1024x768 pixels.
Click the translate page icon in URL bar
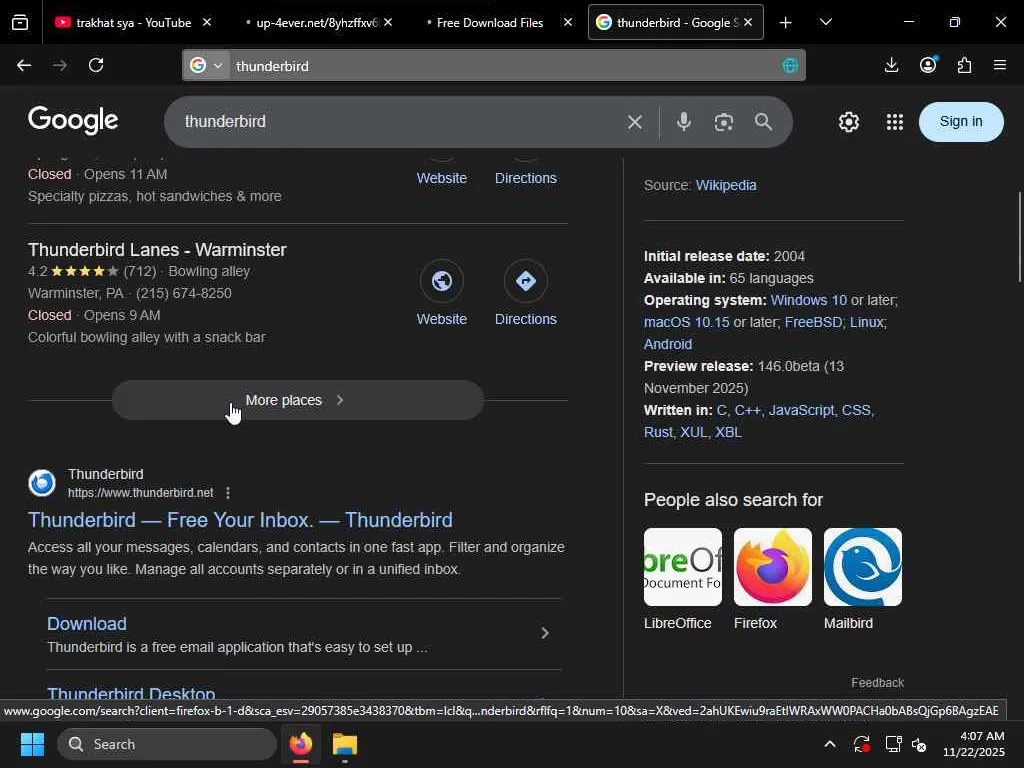[790, 65]
